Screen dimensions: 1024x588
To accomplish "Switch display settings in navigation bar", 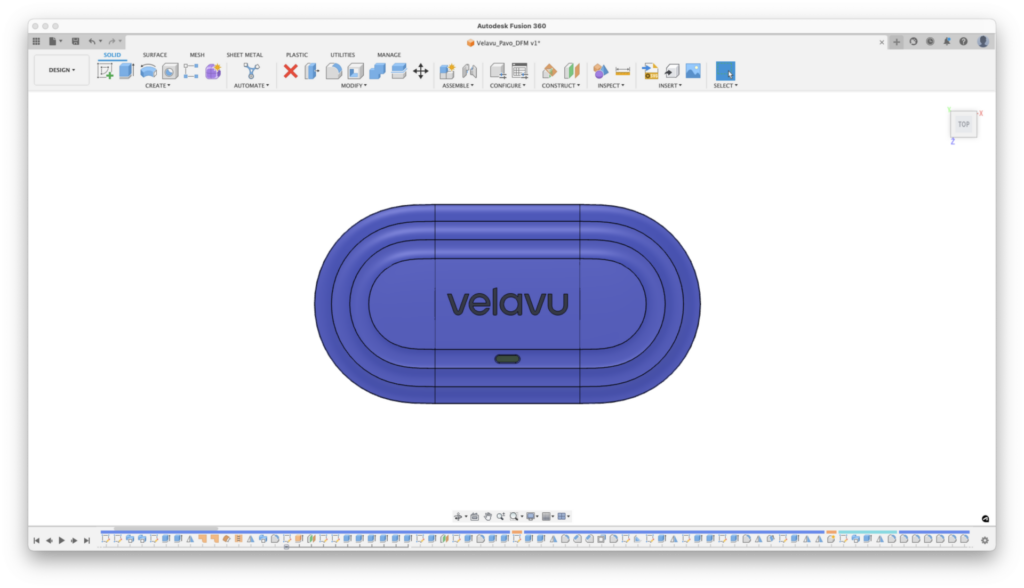I will pyautogui.click(x=531, y=515).
